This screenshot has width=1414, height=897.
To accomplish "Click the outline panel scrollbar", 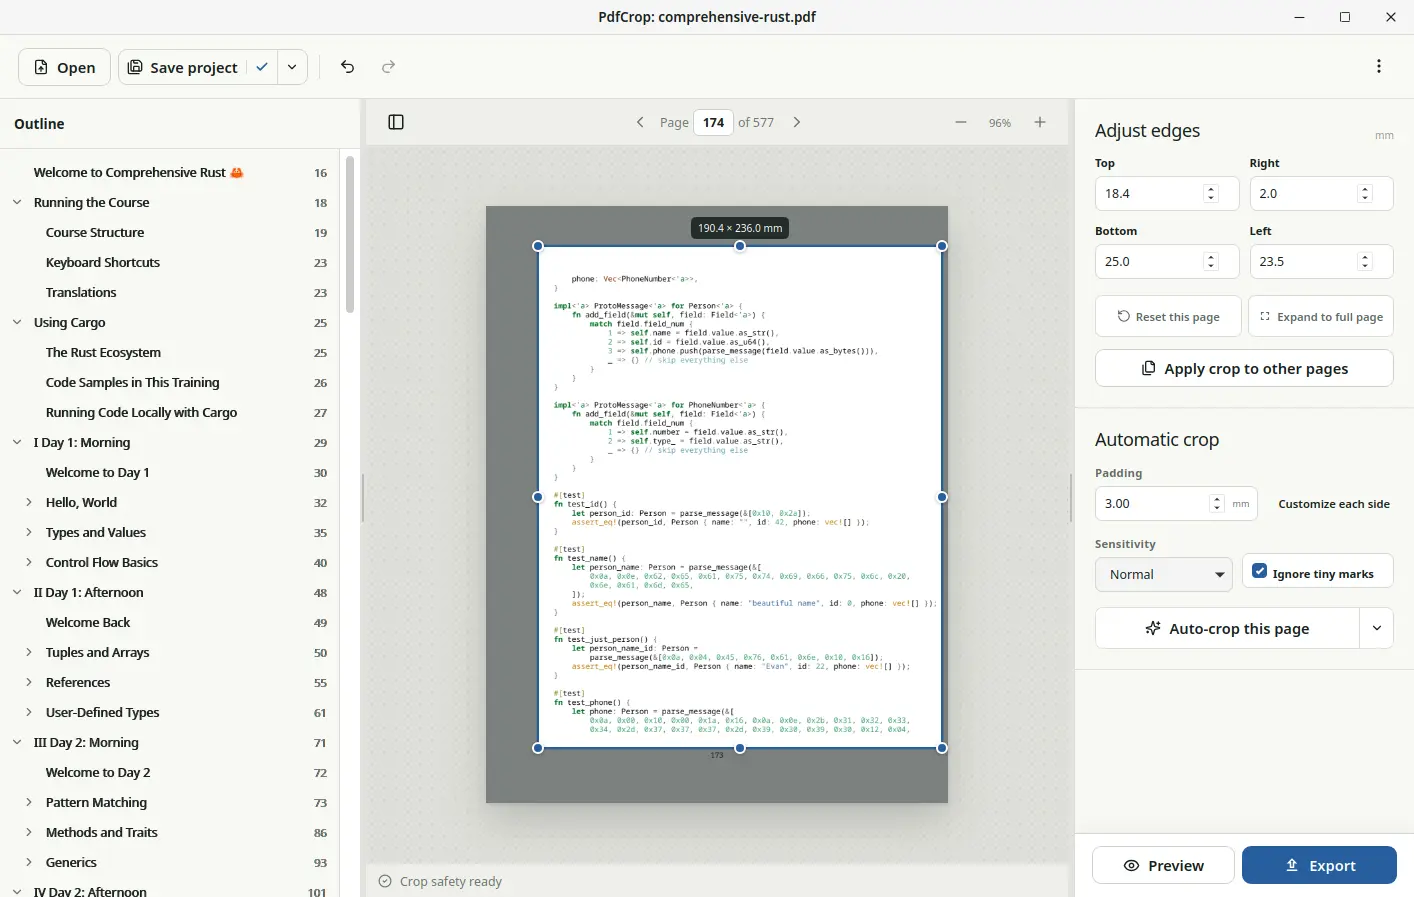I will [x=350, y=235].
